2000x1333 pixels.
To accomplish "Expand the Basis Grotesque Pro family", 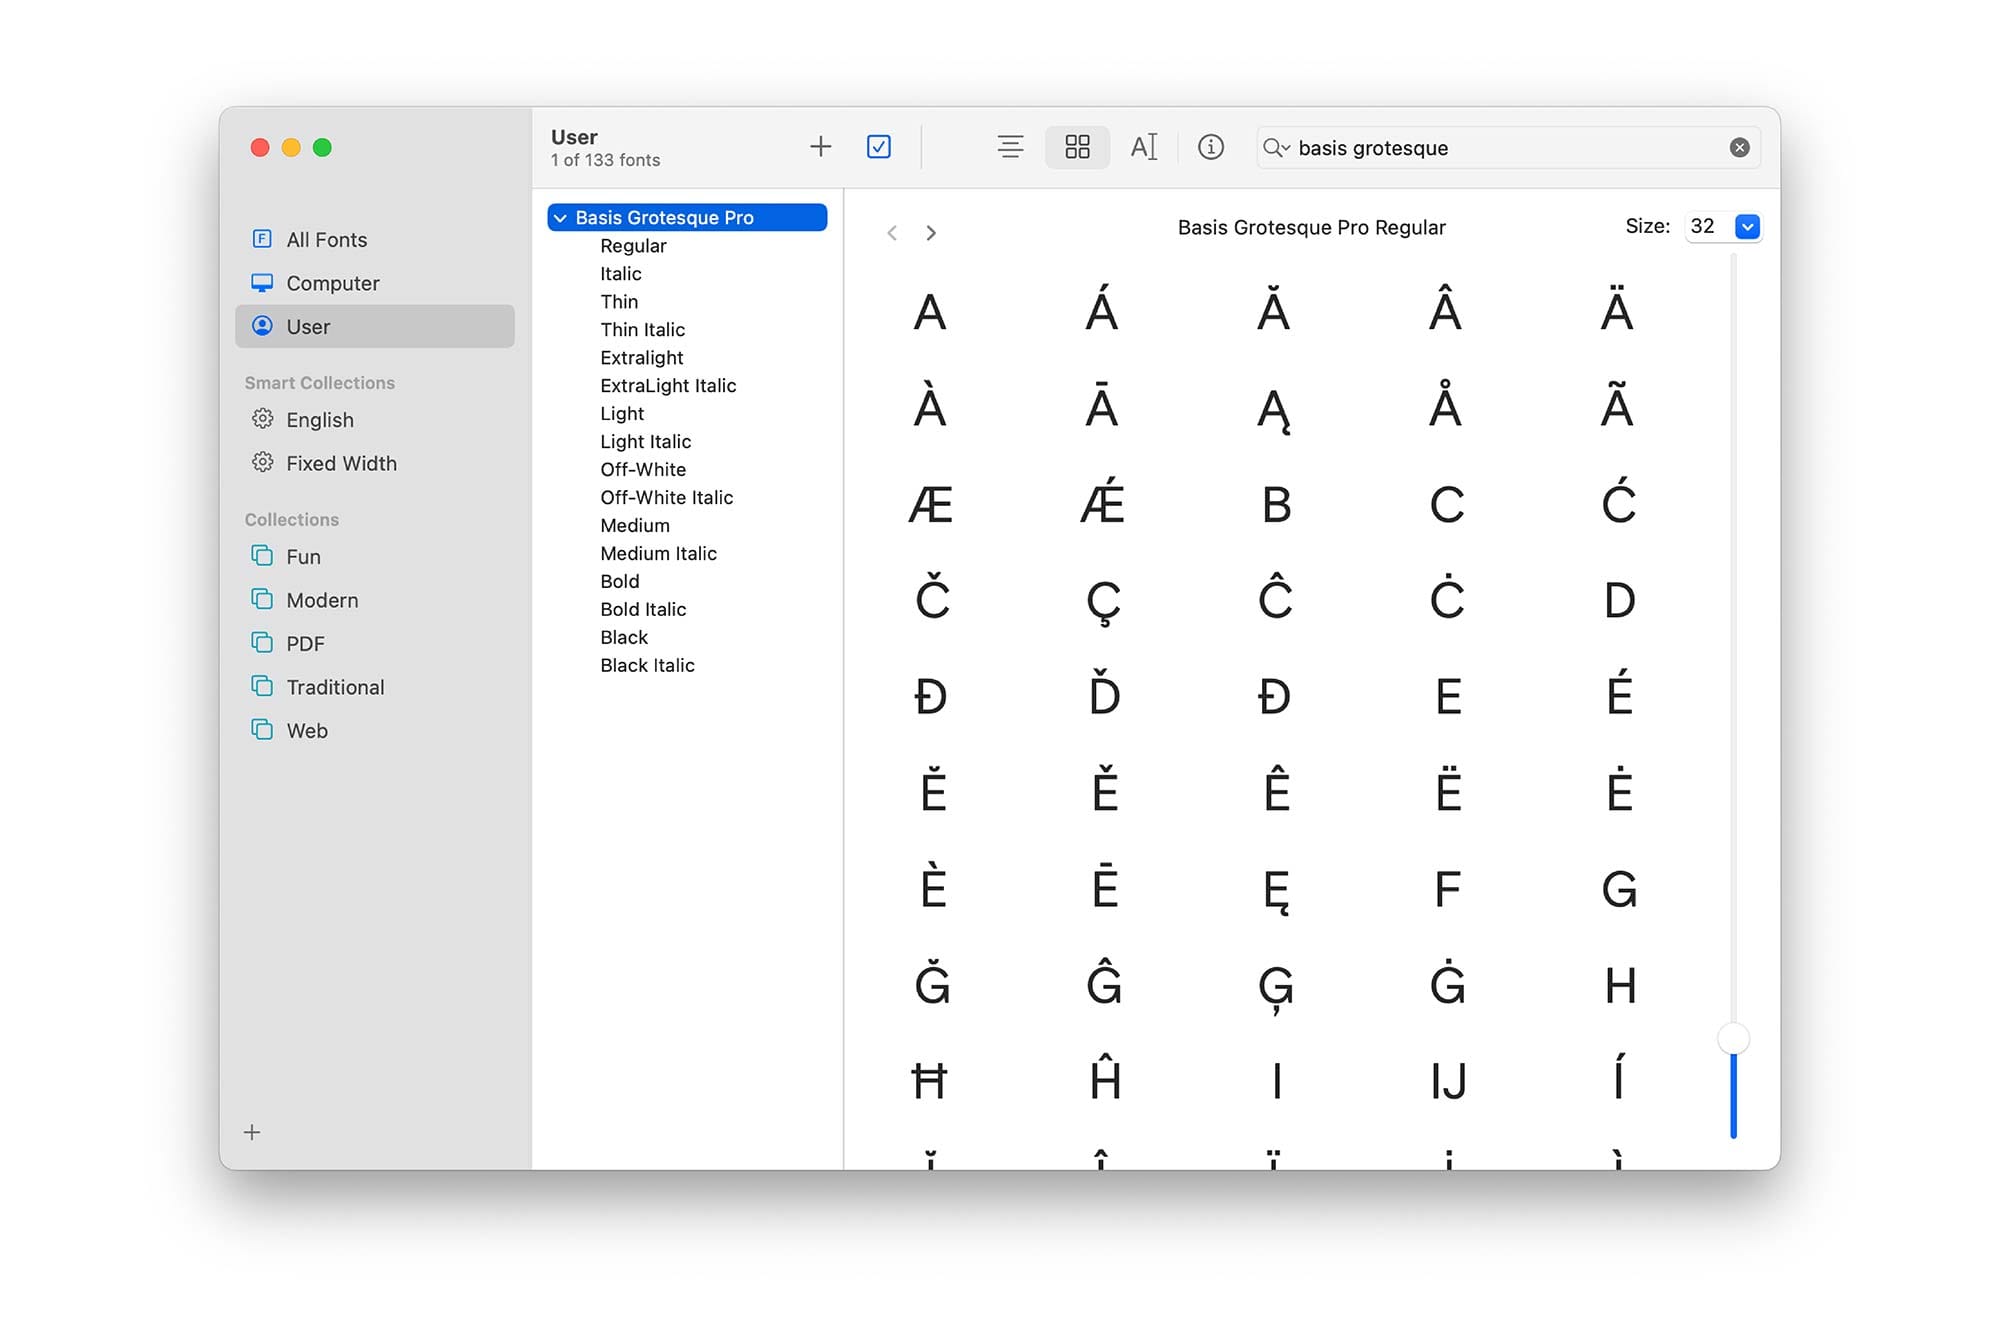I will pos(561,216).
